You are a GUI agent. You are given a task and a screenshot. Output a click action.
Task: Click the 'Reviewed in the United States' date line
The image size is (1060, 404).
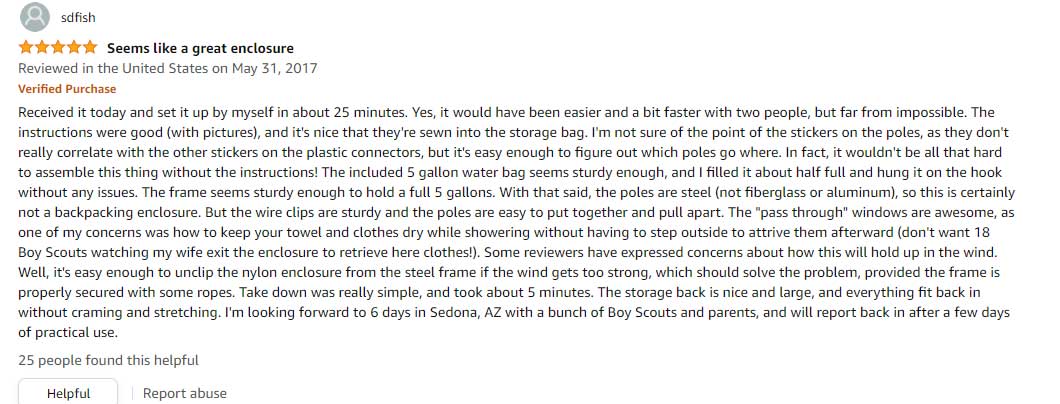click(168, 68)
